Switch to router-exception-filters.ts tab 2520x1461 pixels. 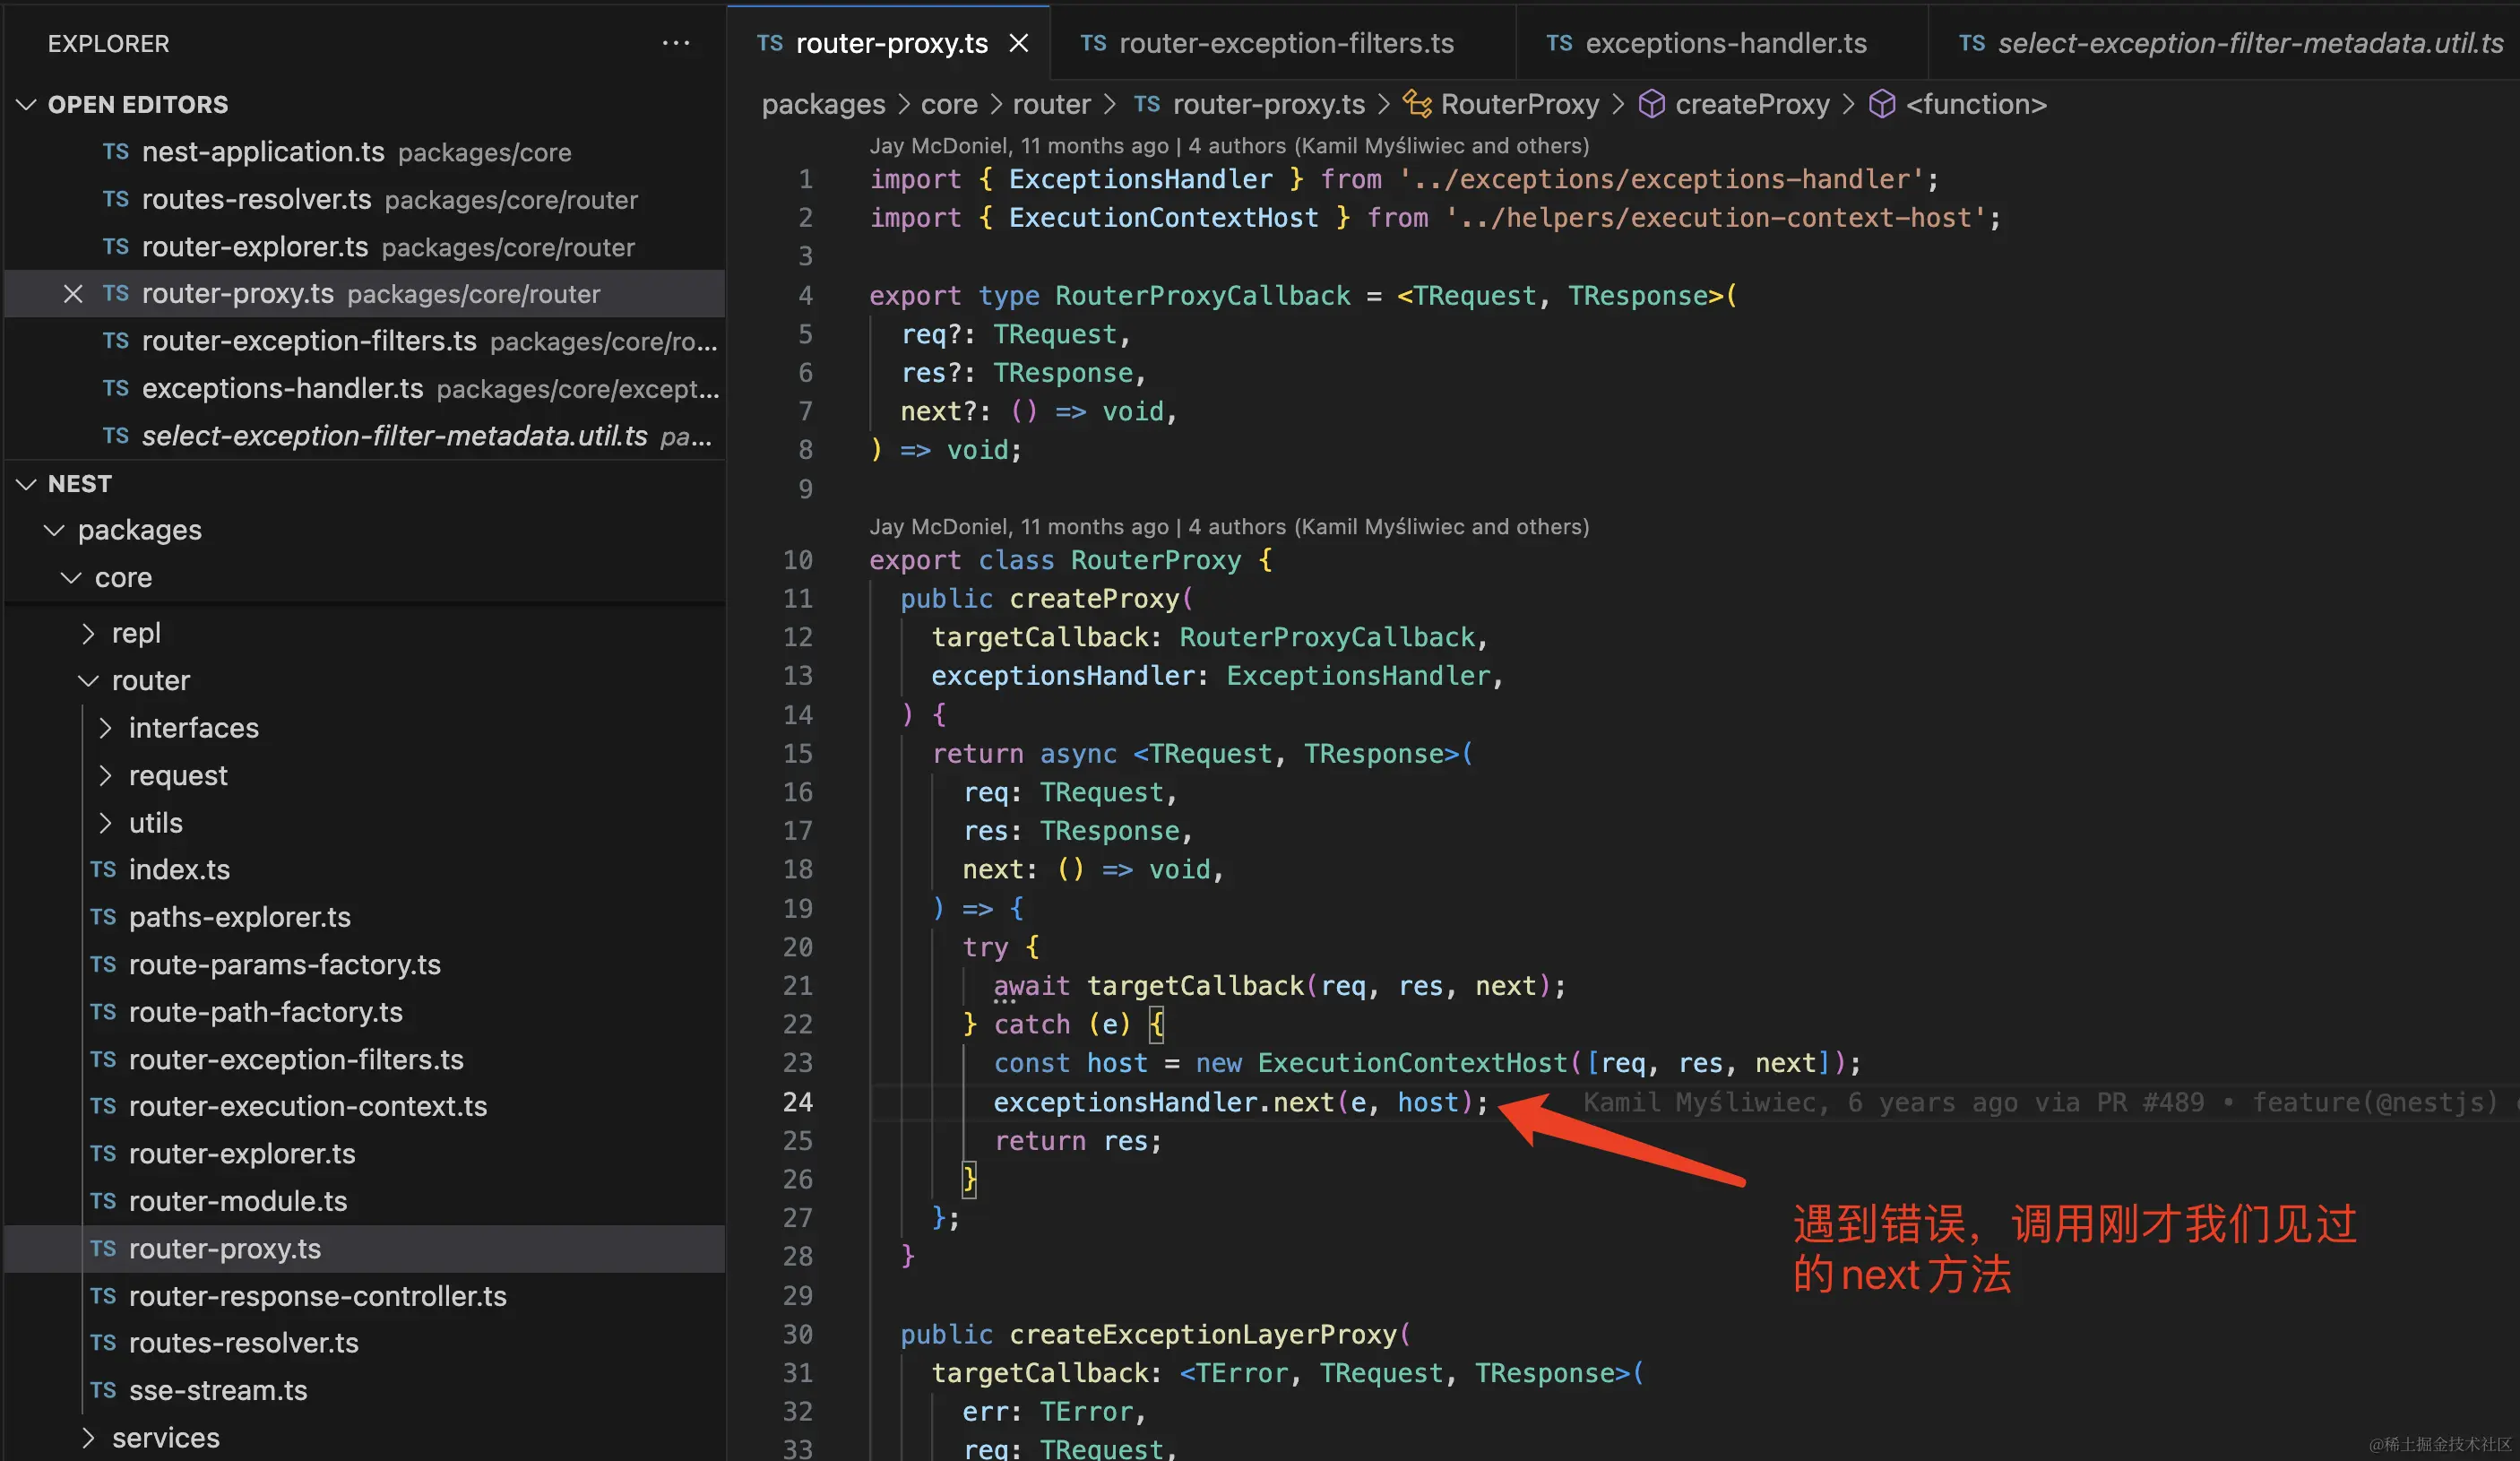point(1285,43)
